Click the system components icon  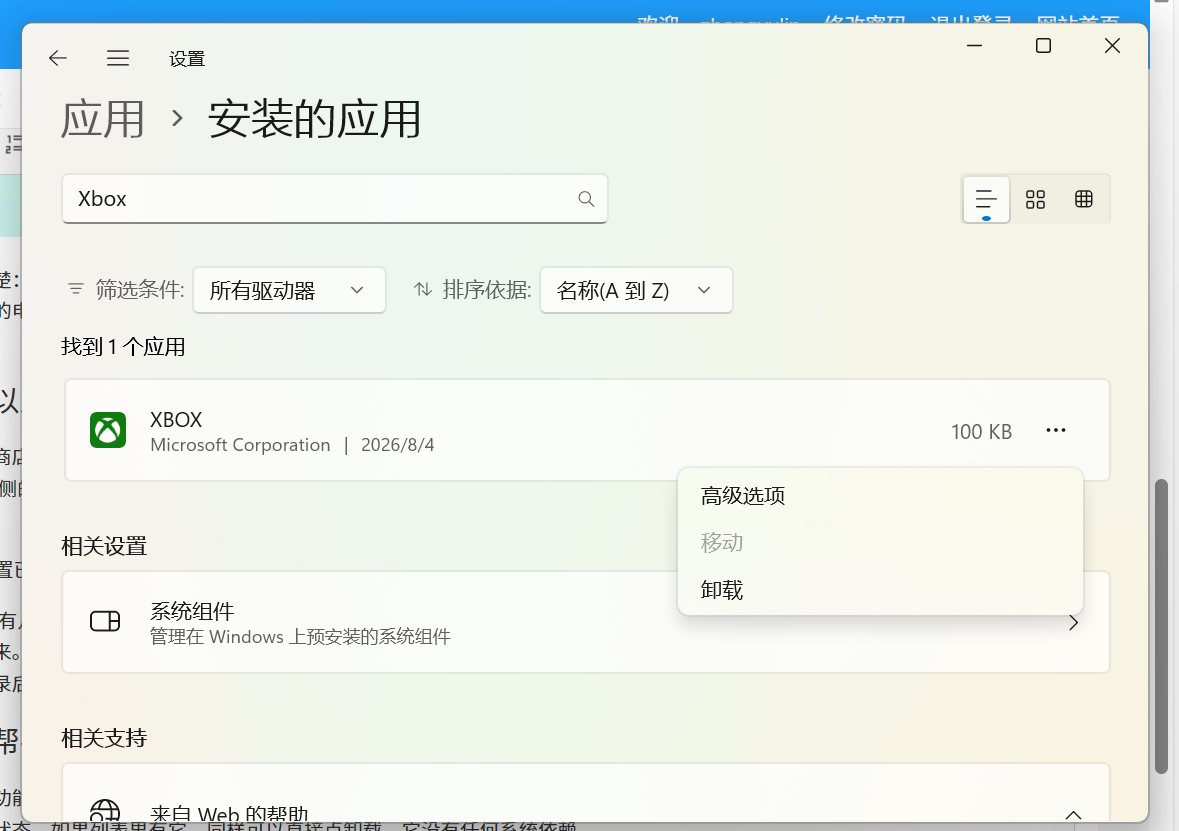[x=105, y=621]
